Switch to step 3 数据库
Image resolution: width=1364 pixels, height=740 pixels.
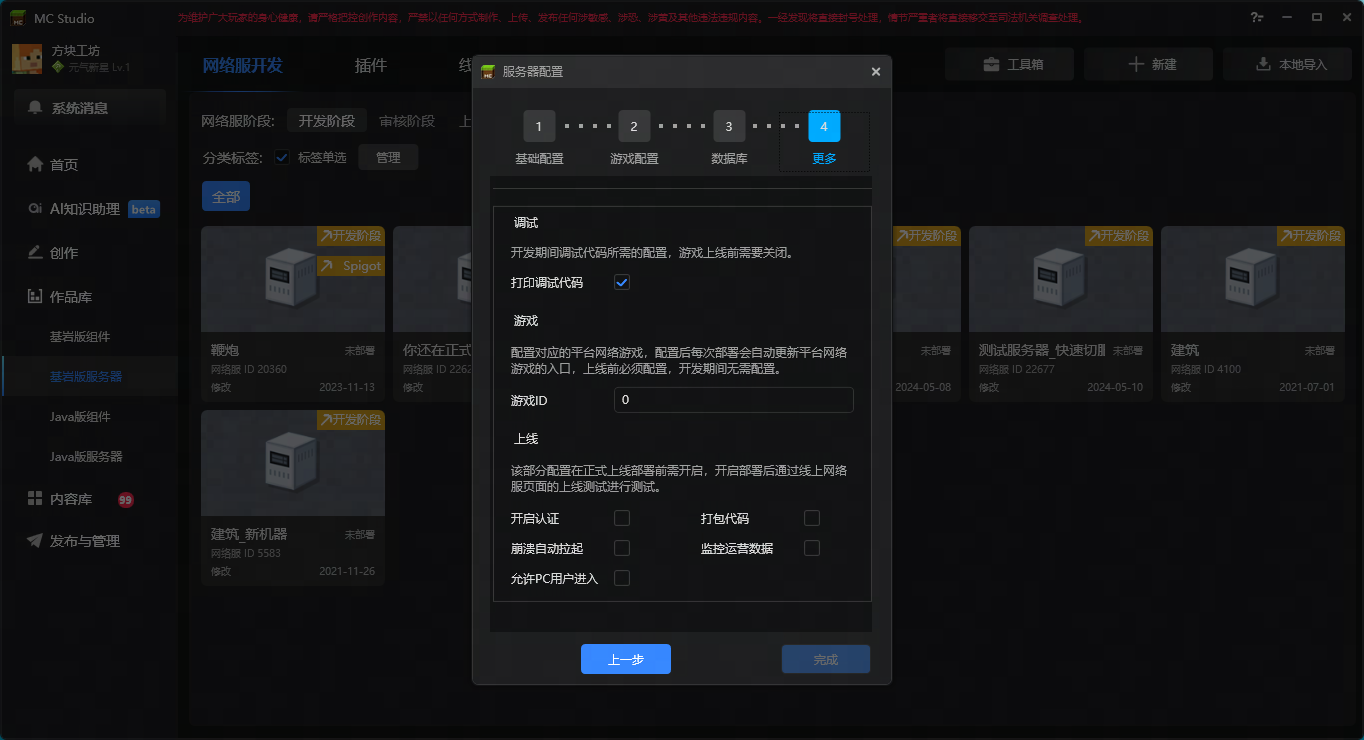coord(729,127)
